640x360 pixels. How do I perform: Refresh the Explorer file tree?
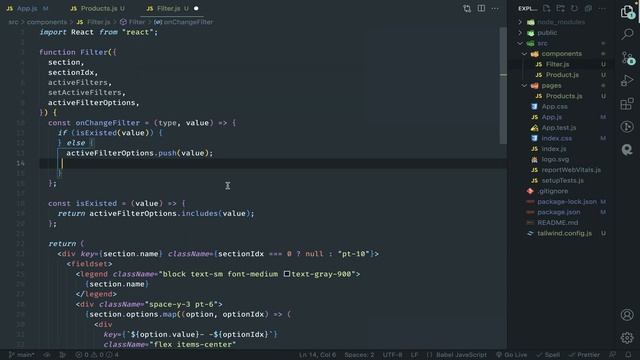pos(574,9)
